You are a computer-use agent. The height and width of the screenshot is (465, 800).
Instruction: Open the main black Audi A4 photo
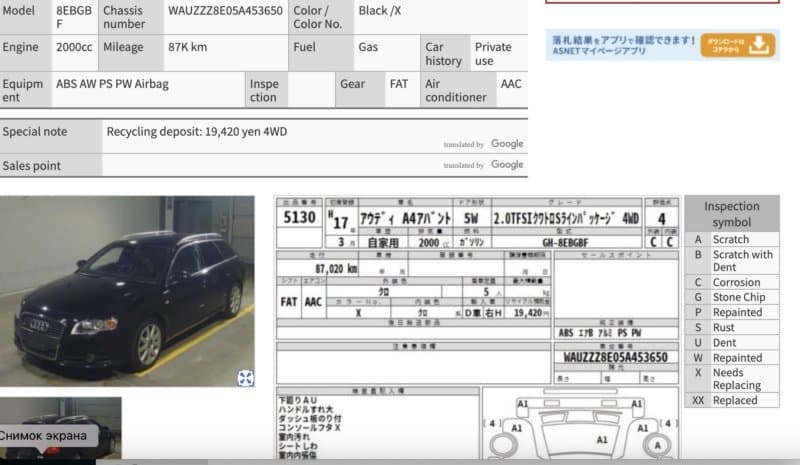click(127, 291)
